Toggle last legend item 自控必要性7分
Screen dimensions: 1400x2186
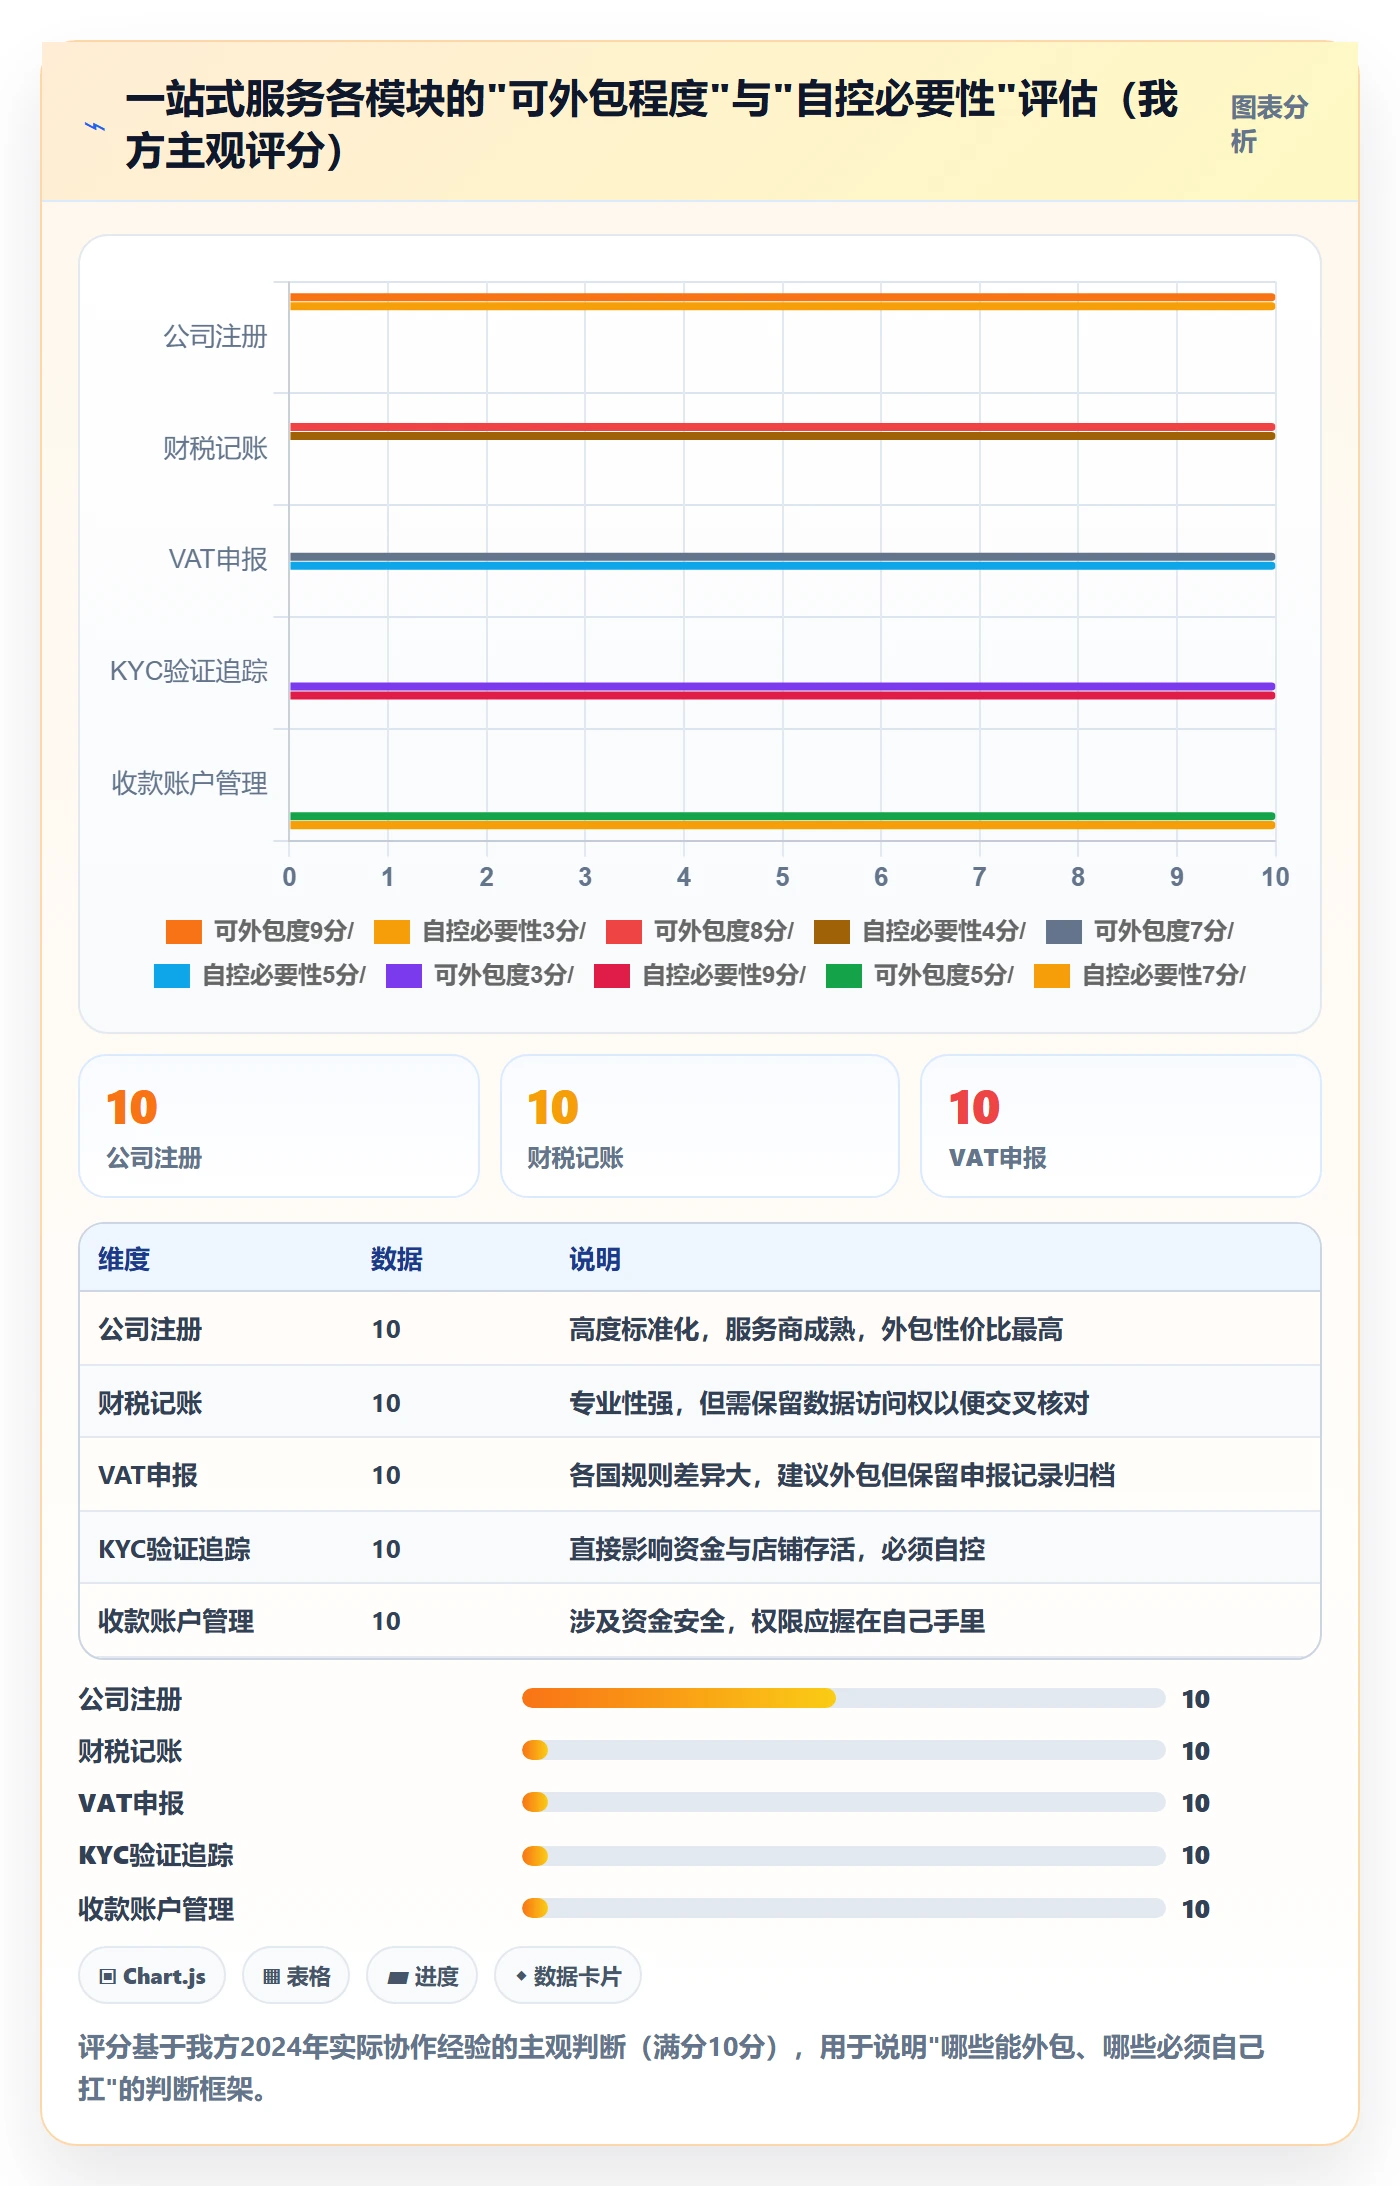[1139, 976]
